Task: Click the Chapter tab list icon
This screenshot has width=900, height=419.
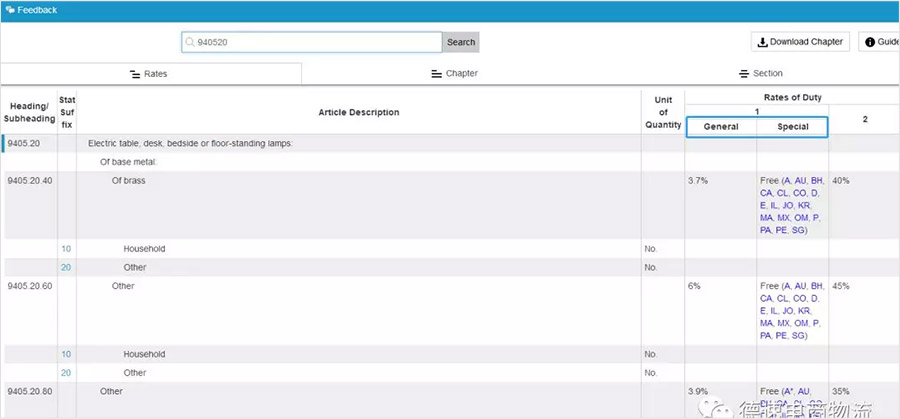Action: [436, 74]
